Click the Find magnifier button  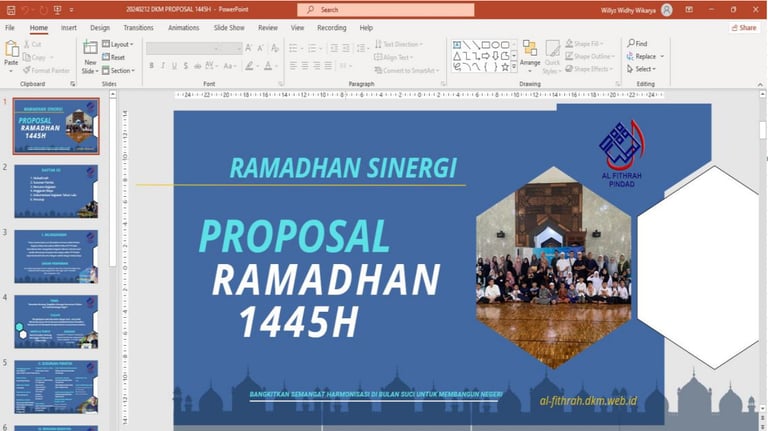click(637, 44)
